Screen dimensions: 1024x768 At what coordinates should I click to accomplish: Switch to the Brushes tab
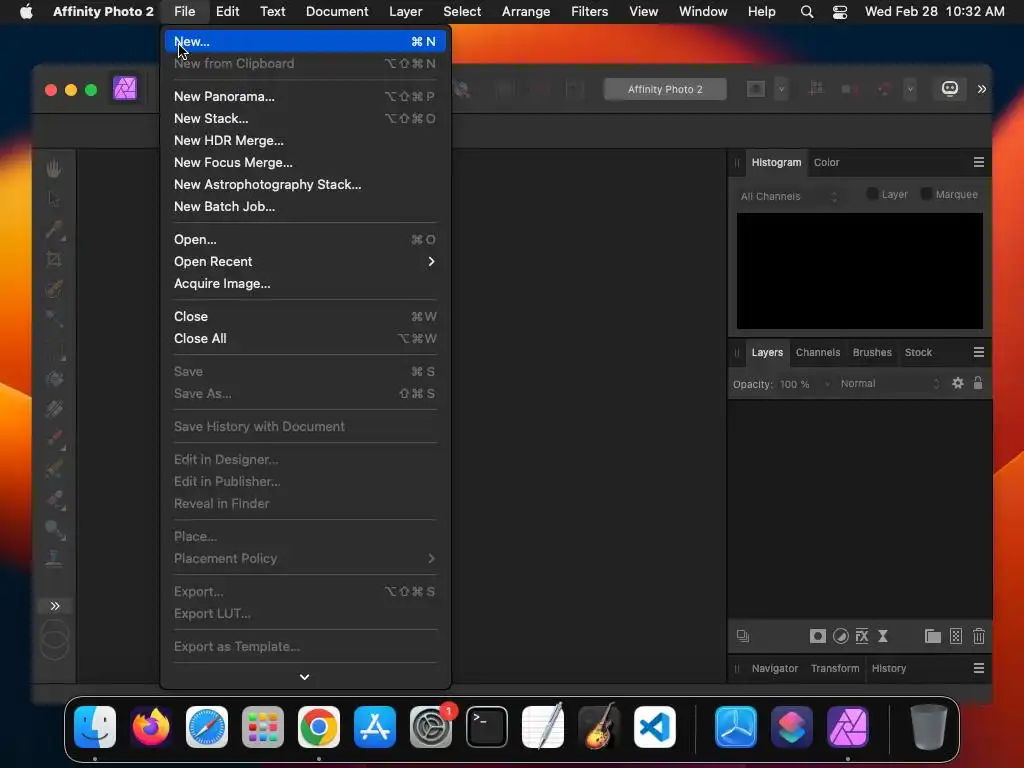point(872,352)
